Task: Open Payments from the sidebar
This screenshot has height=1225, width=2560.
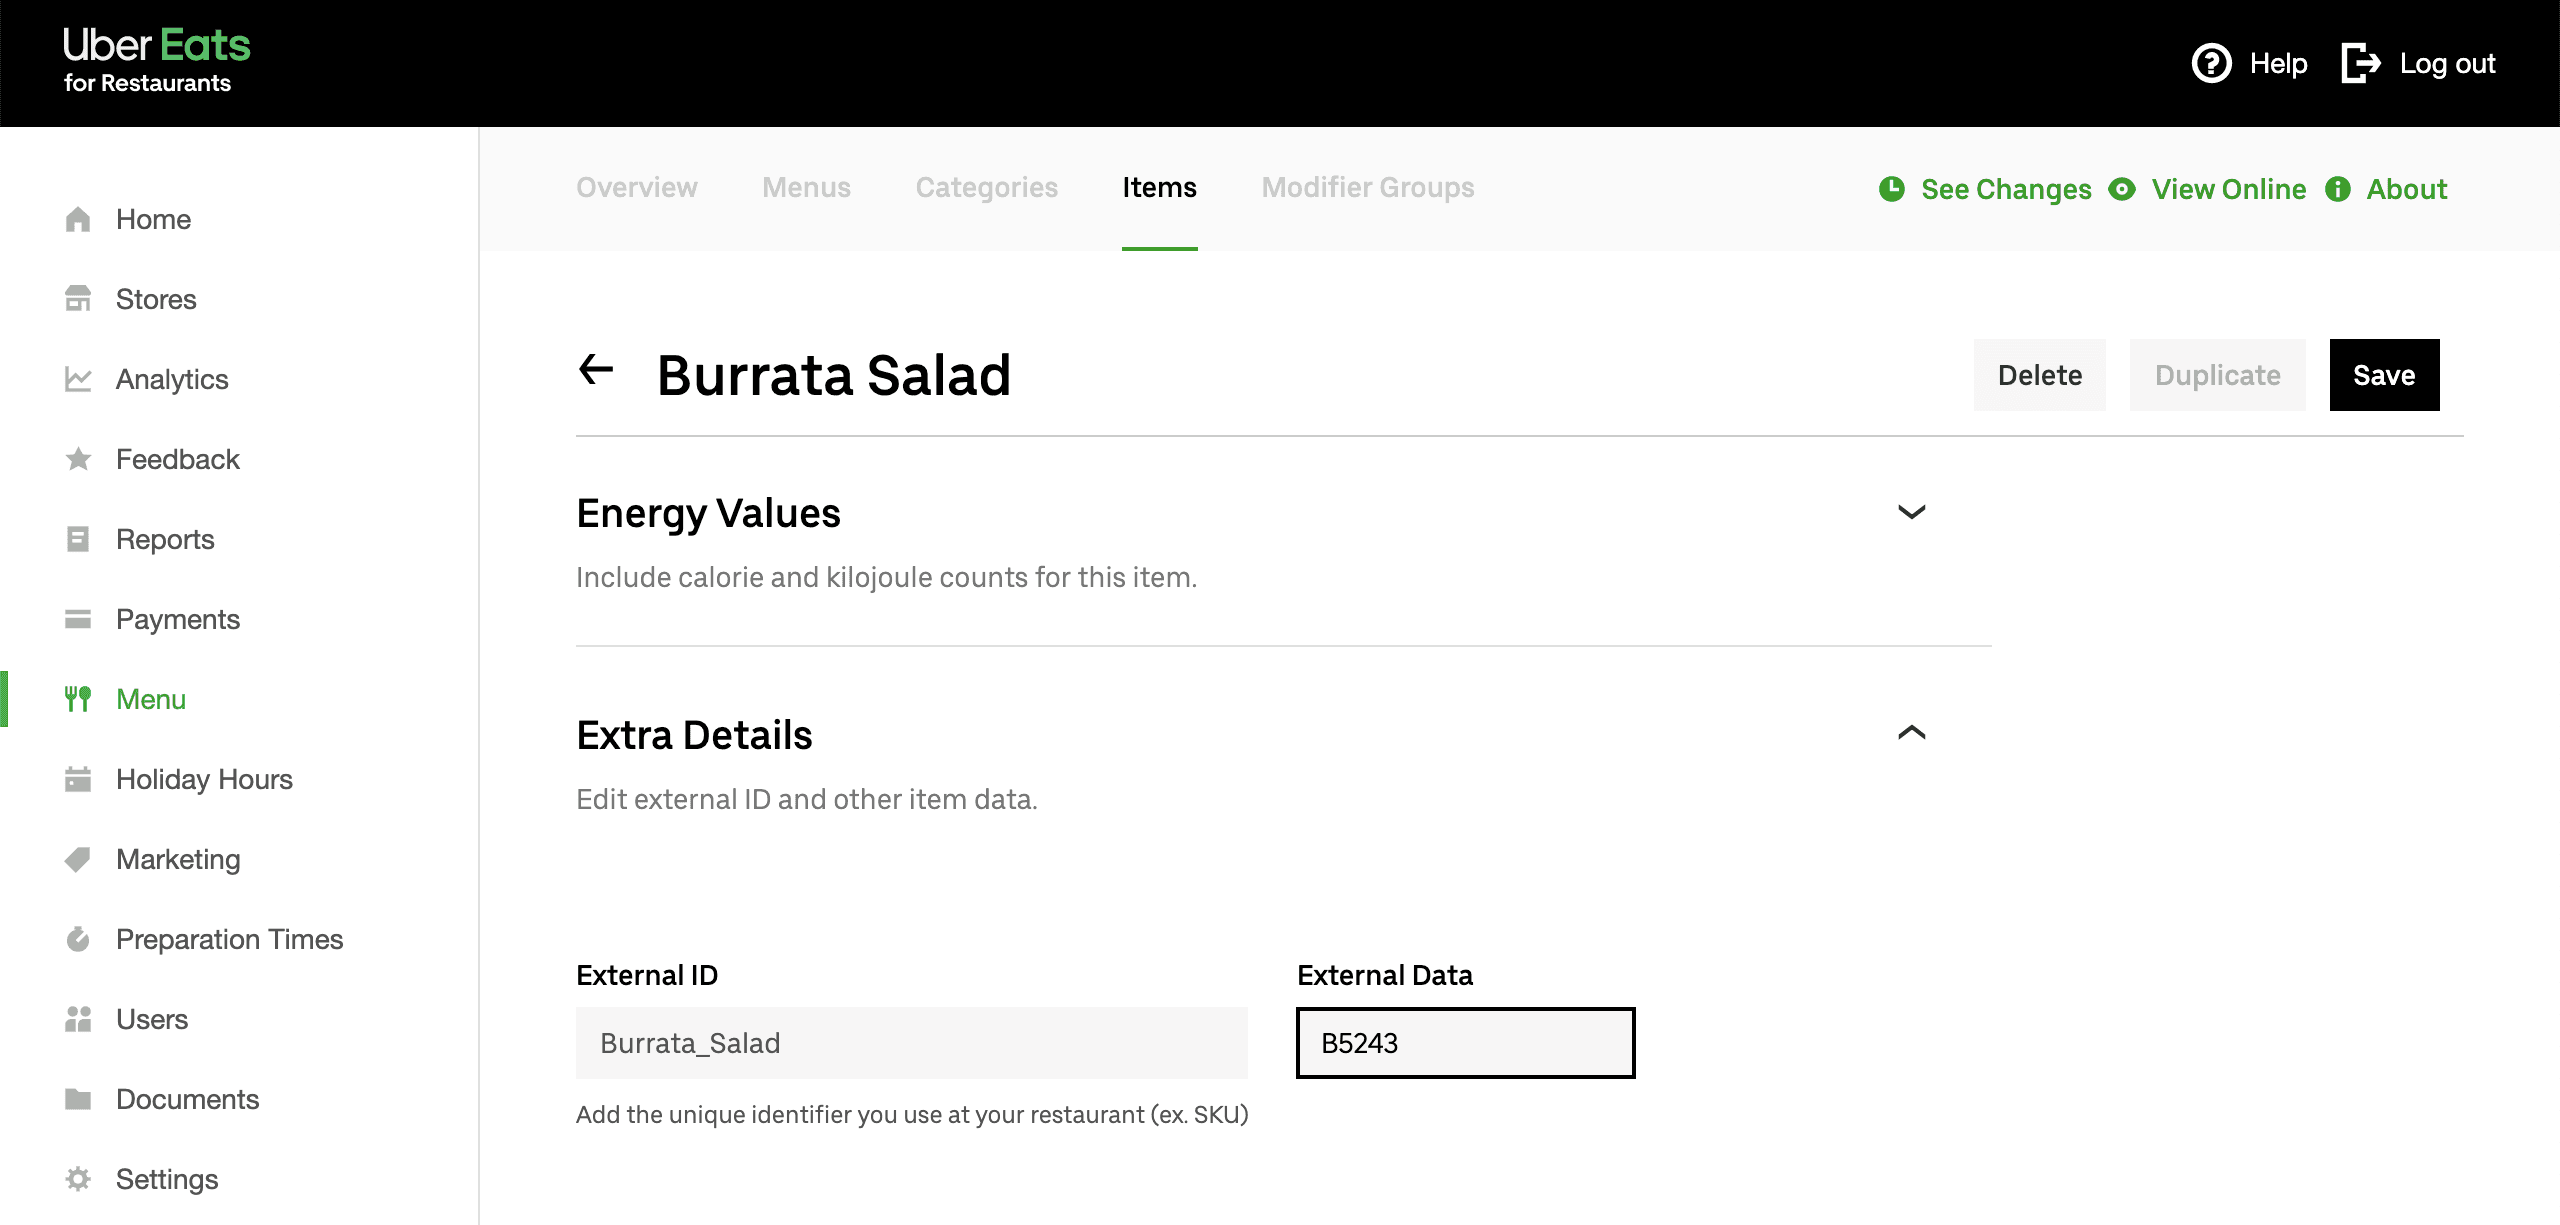Action: [x=178, y=619]
